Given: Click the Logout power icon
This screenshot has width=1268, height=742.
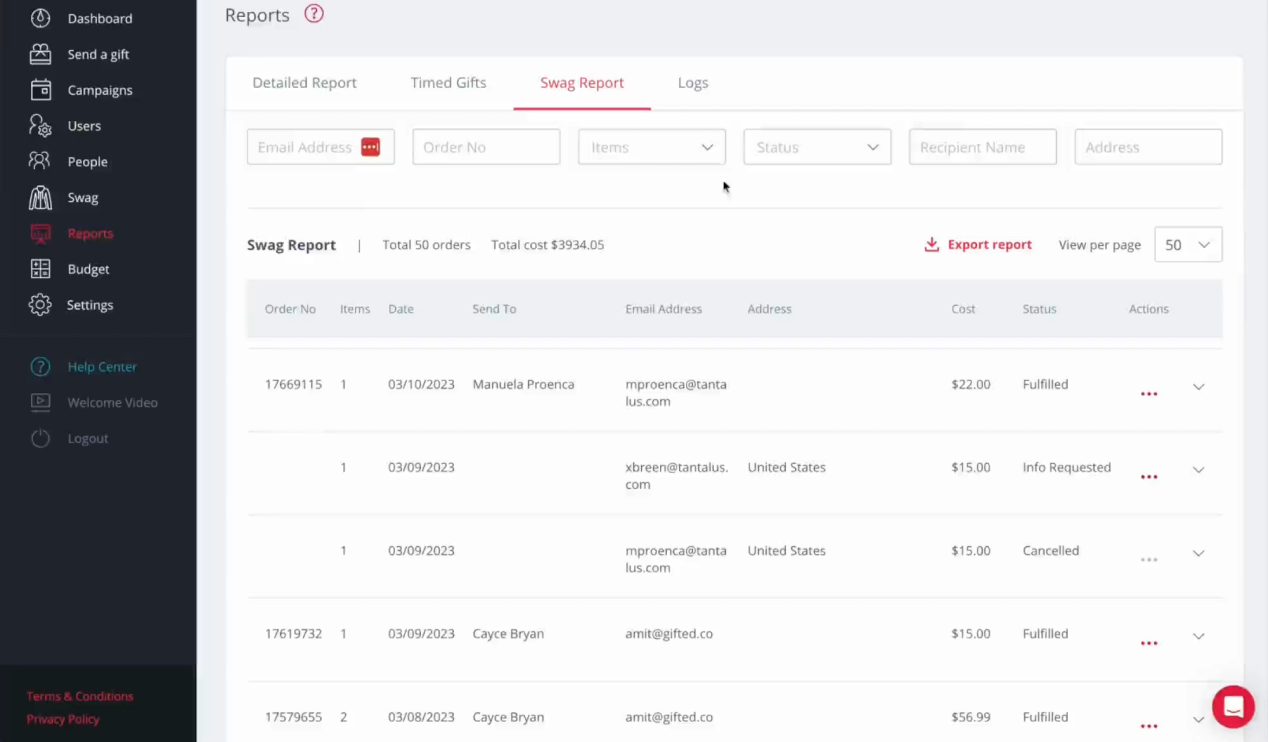Looking at the screenshot, I should [40, 438].
